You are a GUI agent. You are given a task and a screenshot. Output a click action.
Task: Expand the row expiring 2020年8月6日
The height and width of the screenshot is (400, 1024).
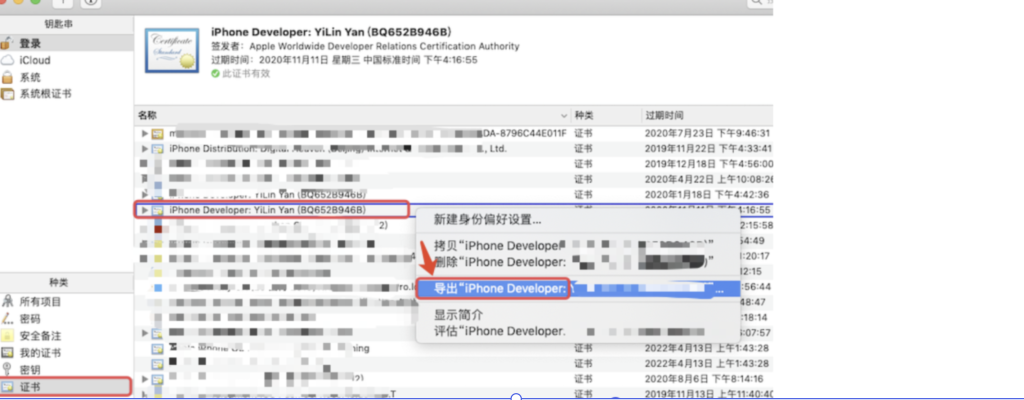click(145, 379)
